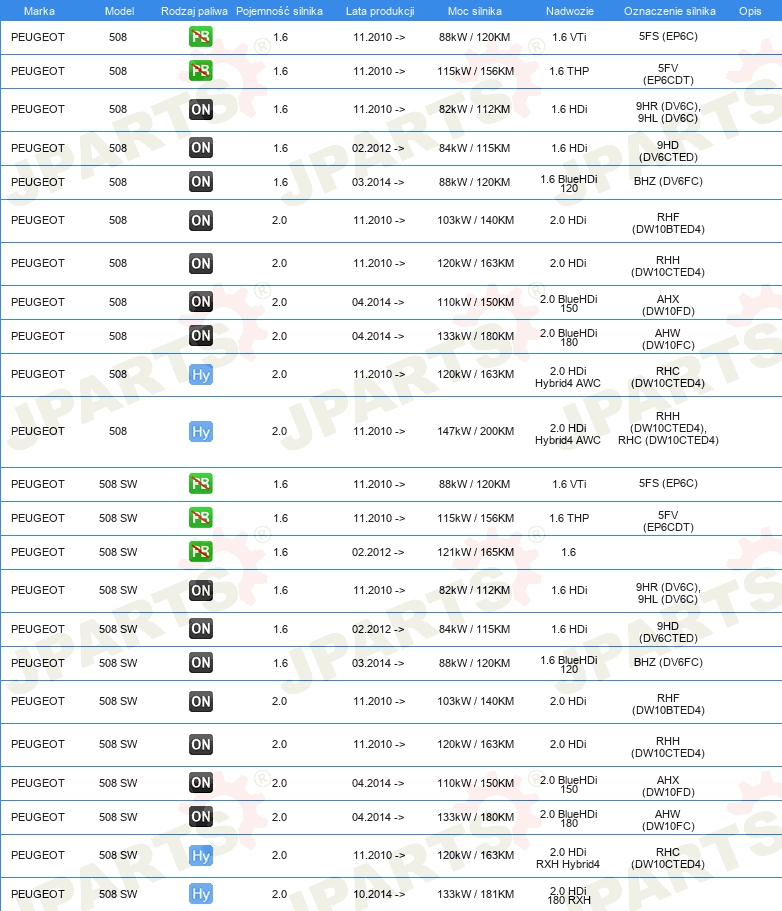This screenshot has width=782, height=911.
Task: Click ON icon in 508 SW 84kW / 115KM row
Action: (200, 629)
